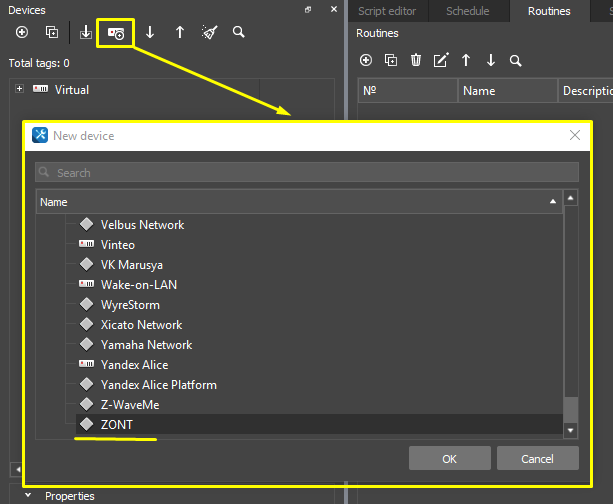Click the Search field in New device dialog

306,172
